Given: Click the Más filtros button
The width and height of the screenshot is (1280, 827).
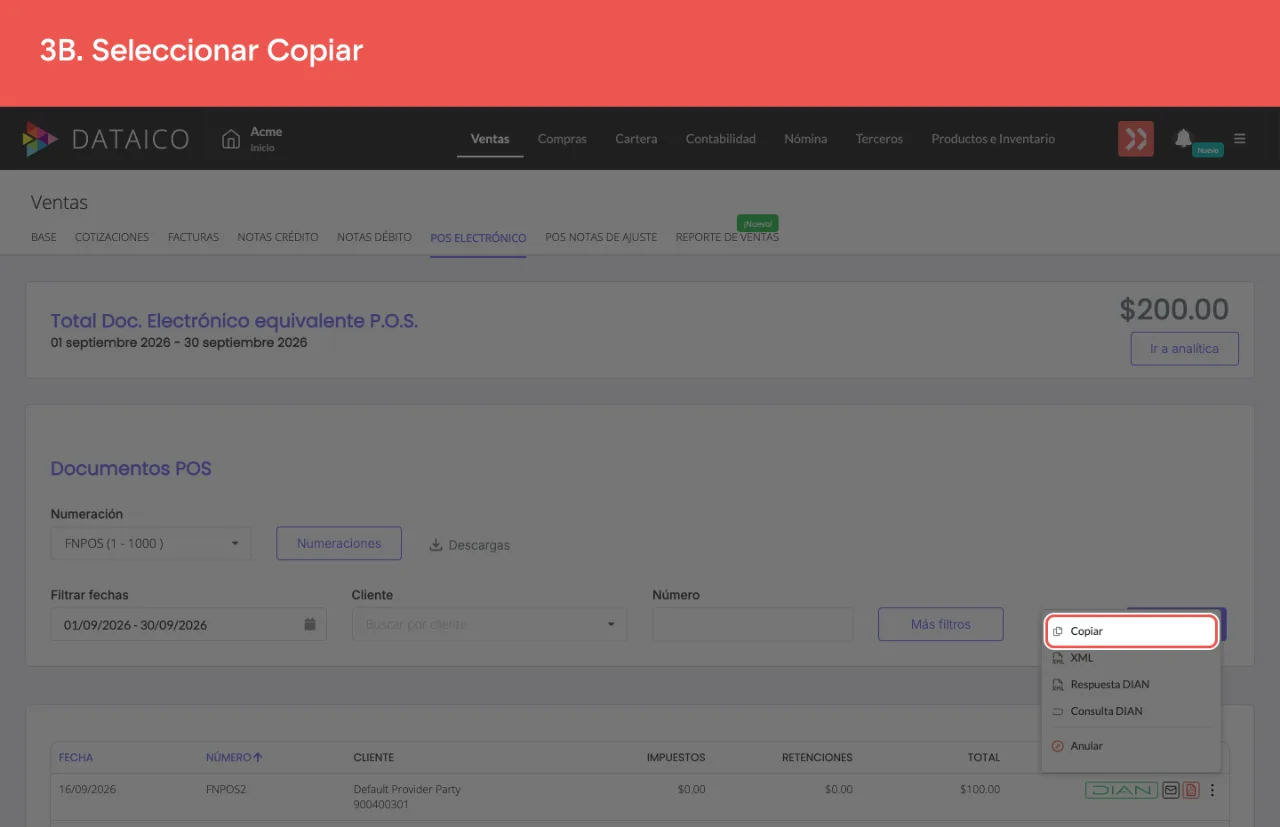Looking at the screenshot, I should click(x=940, y=624).
